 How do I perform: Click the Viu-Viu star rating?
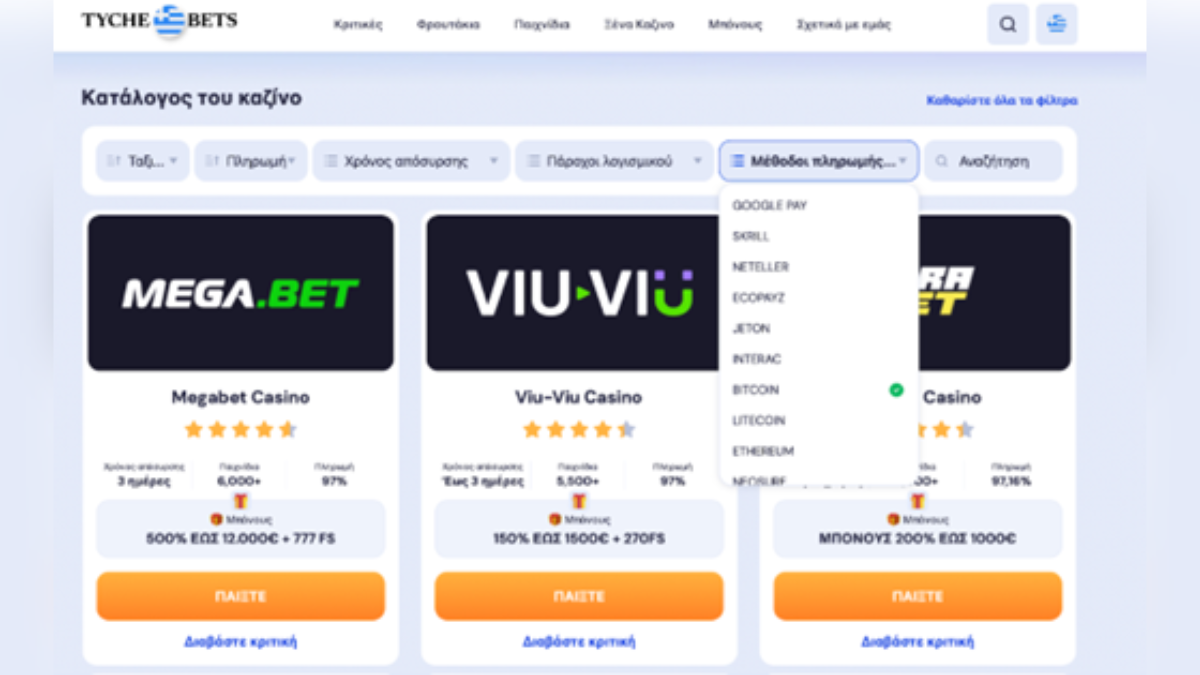[579, 430]
